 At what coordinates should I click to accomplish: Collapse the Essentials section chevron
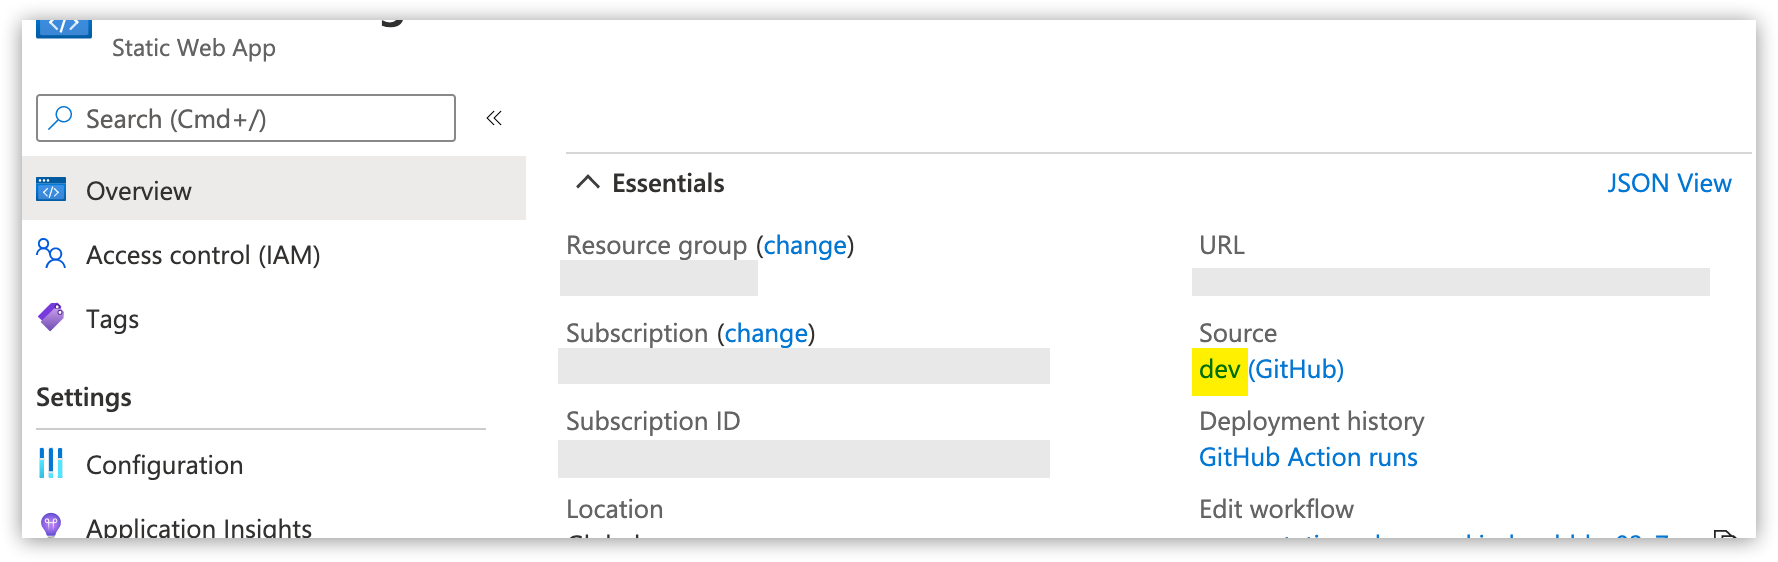(588, 182)
